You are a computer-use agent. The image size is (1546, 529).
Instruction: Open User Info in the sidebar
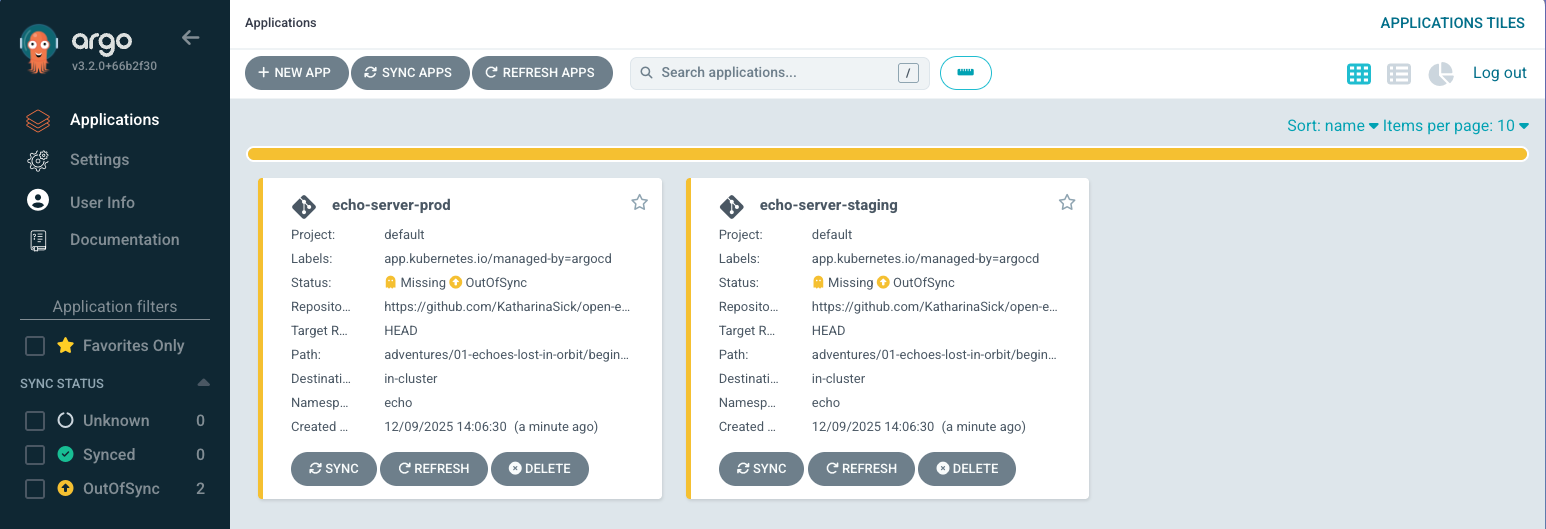102,202
